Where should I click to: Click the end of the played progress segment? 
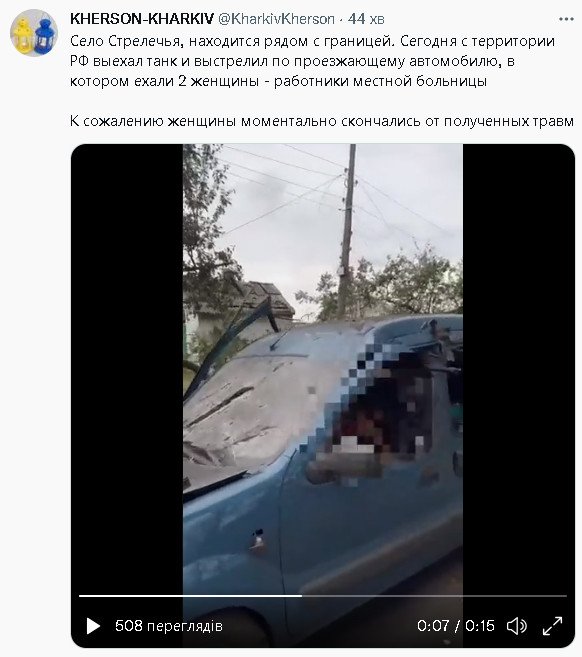(x=301, y=595)
